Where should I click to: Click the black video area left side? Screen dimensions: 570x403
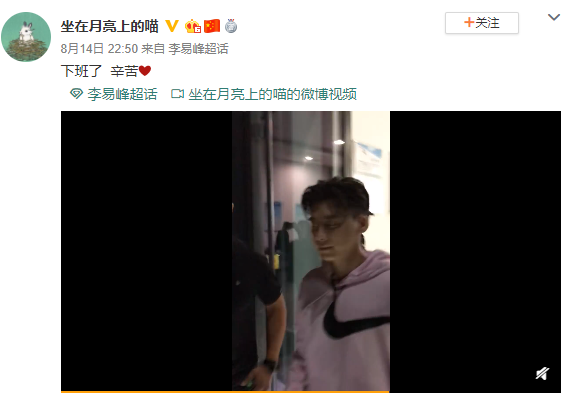[146, 251]
